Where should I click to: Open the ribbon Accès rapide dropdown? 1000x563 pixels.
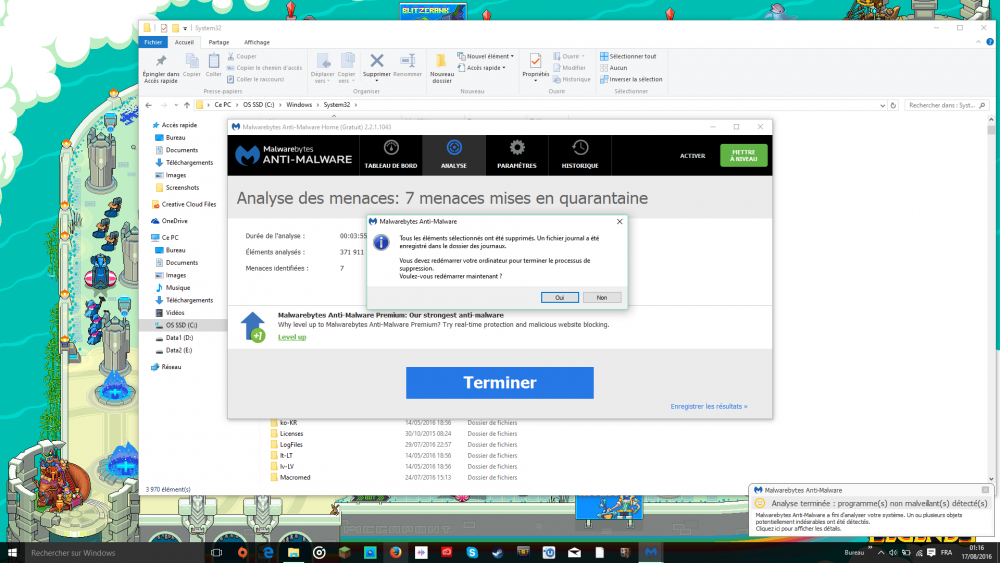[x=482, y=68]
